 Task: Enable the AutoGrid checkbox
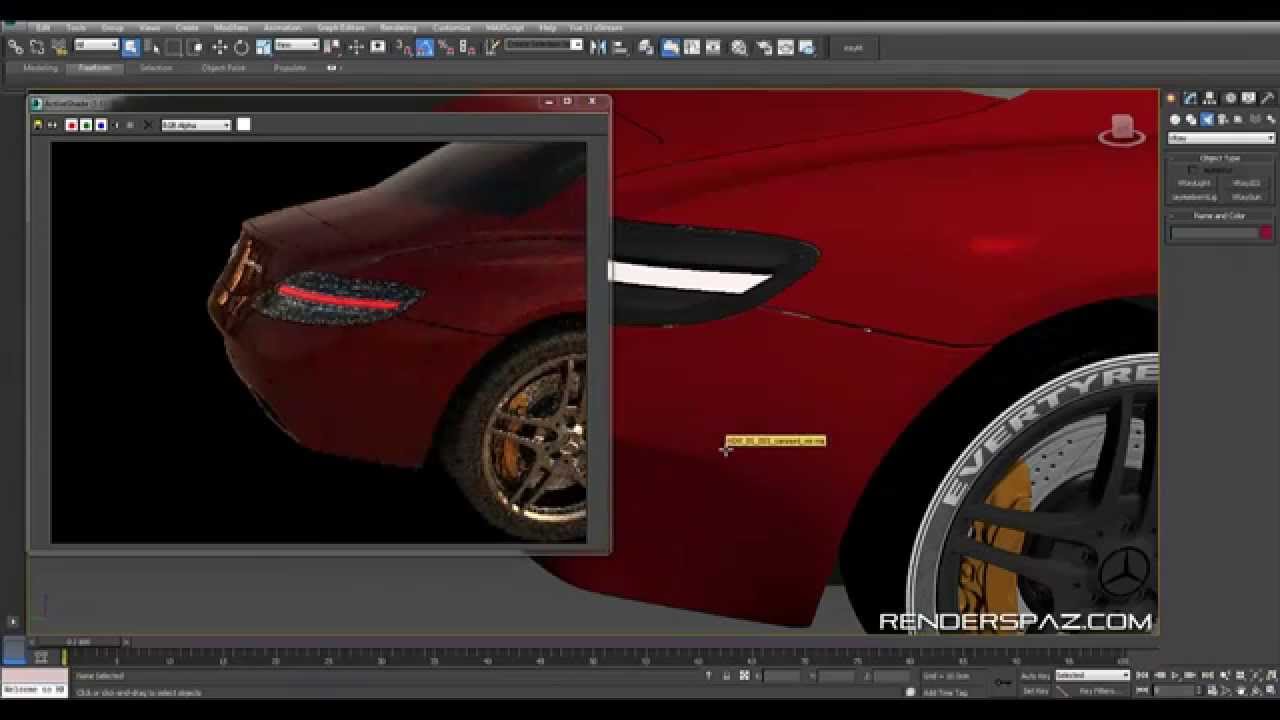1193,170
